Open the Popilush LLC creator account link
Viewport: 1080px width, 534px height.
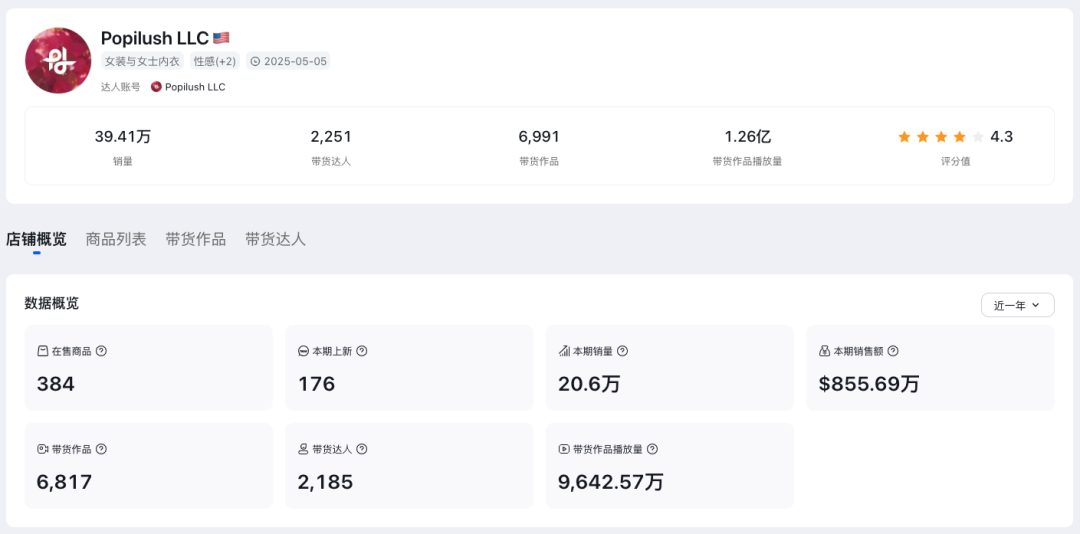[195, 87]
